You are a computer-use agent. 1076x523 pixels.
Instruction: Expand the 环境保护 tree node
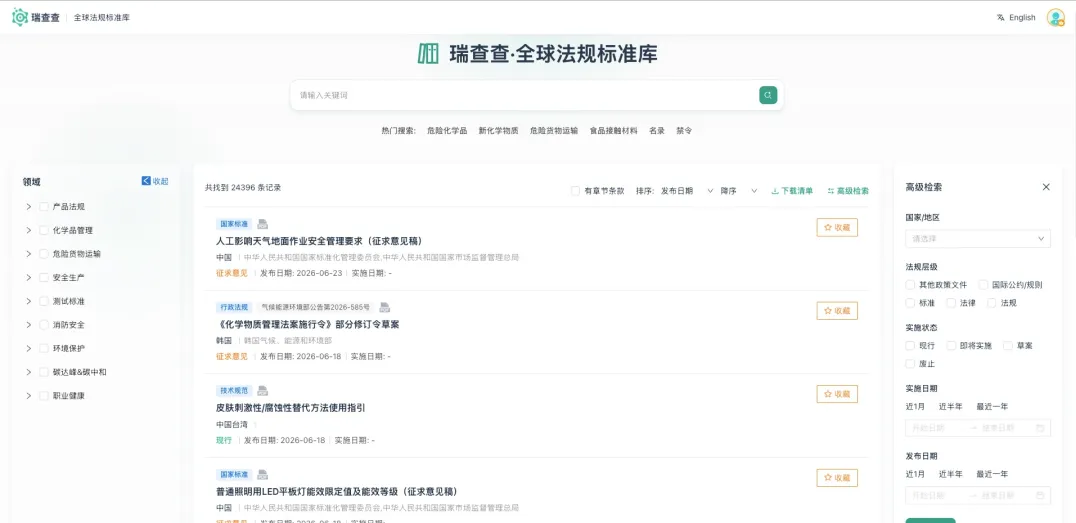(x=29, y=348)
